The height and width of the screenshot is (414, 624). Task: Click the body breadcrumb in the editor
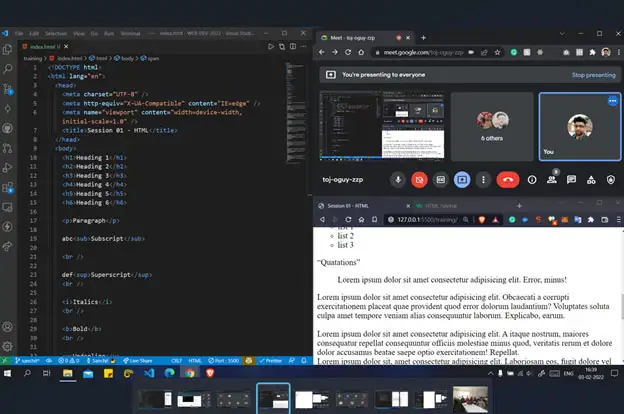pos(124,59)
